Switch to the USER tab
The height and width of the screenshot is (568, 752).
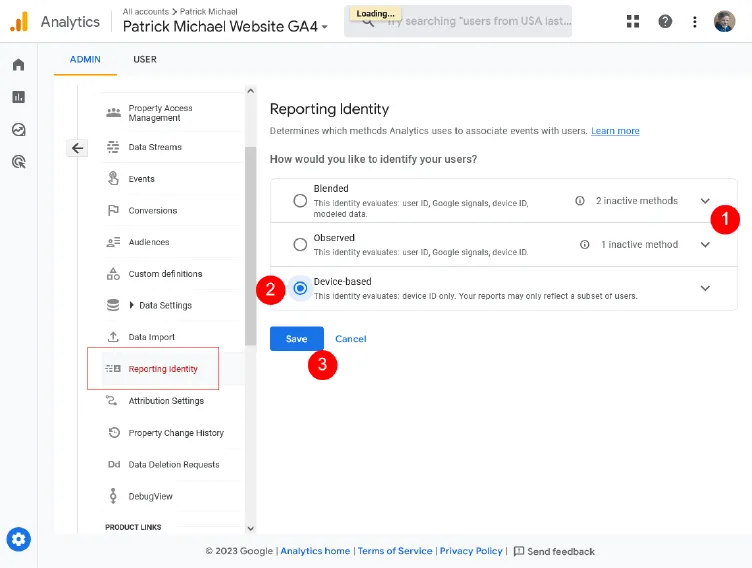click(145, 59)
